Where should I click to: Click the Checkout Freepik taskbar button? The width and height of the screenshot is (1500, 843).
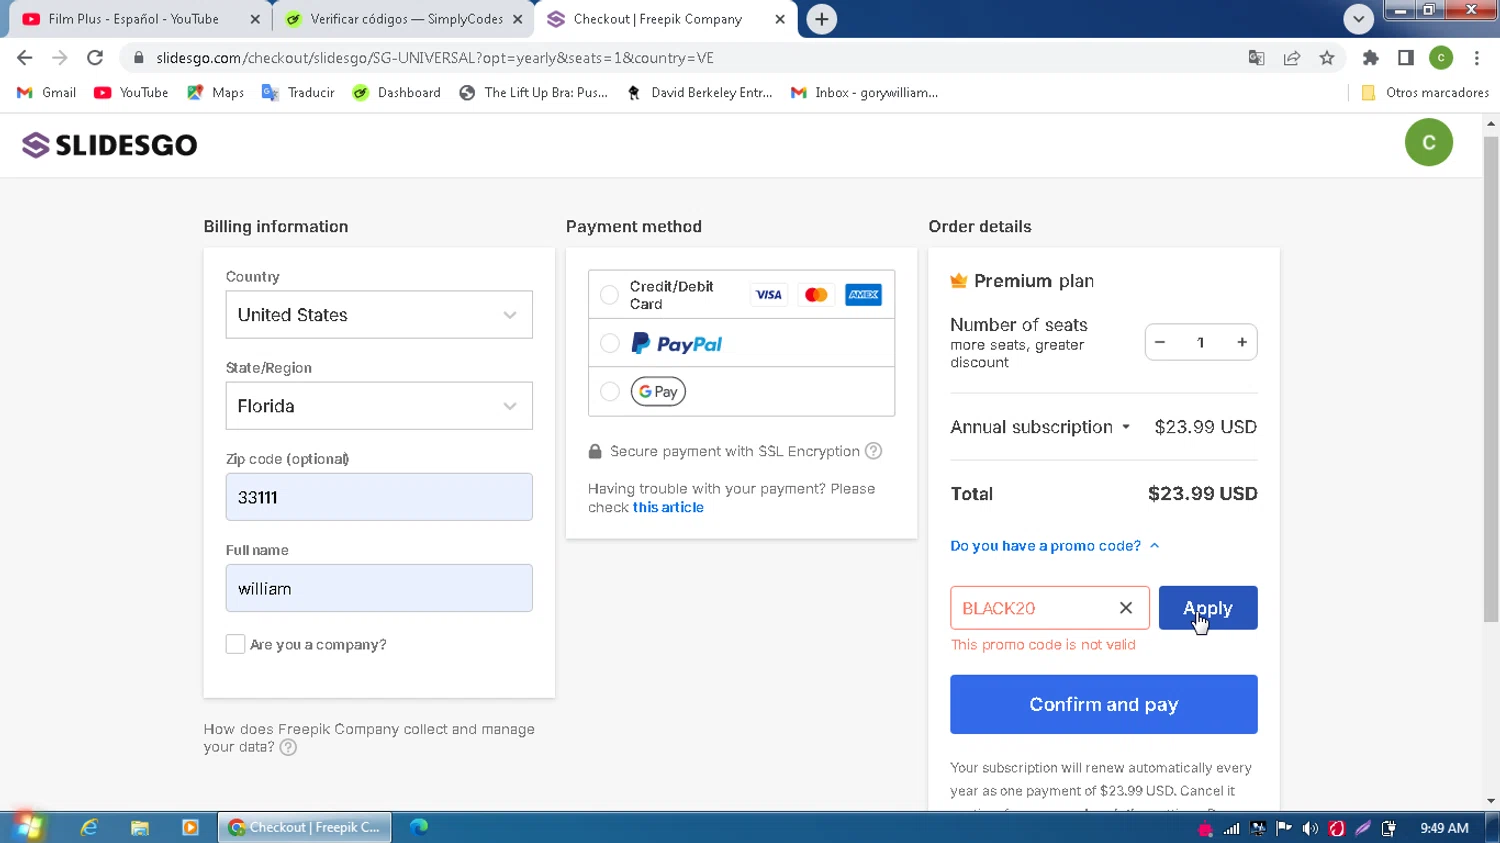pos(304,827)
